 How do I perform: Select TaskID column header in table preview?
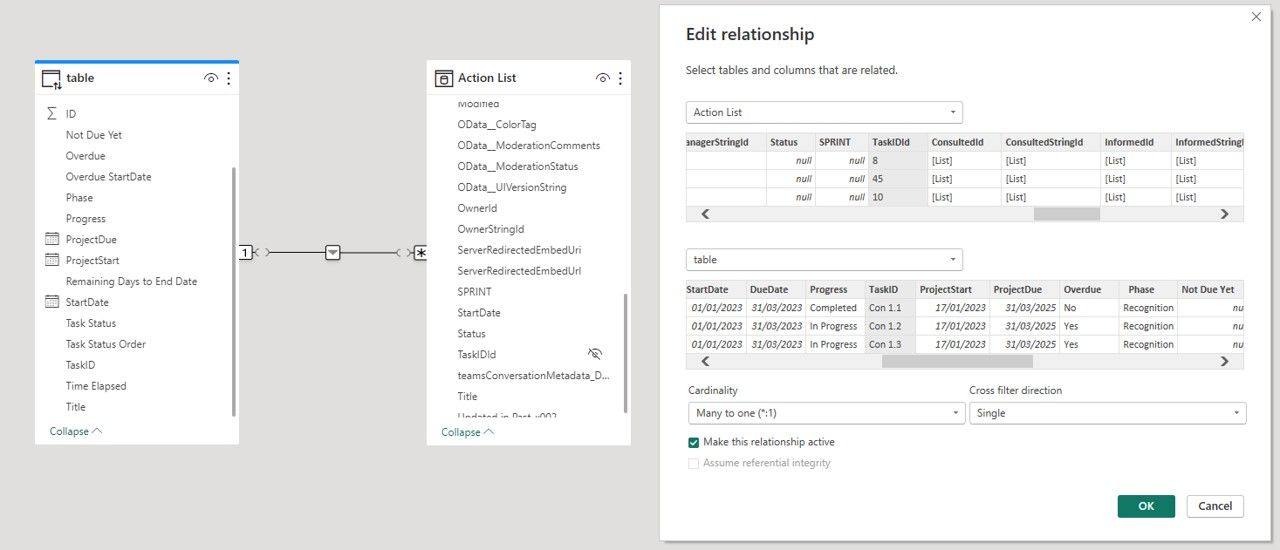(x=890, y=289)
